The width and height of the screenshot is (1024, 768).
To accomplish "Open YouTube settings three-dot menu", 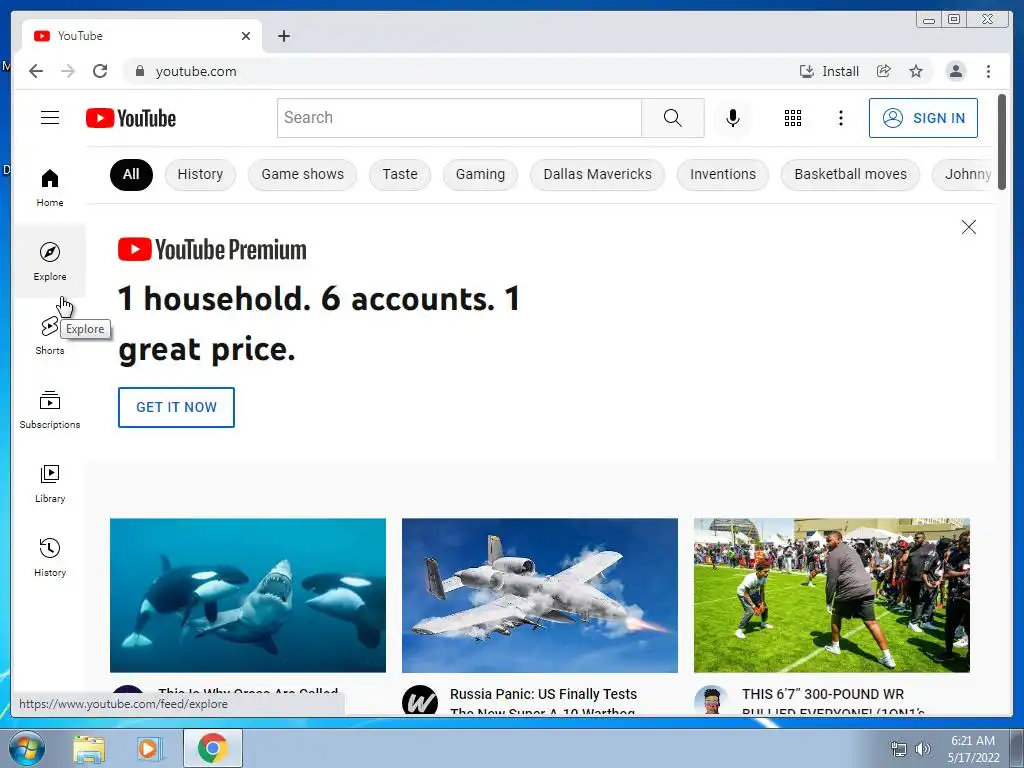I will coord(840,118).
